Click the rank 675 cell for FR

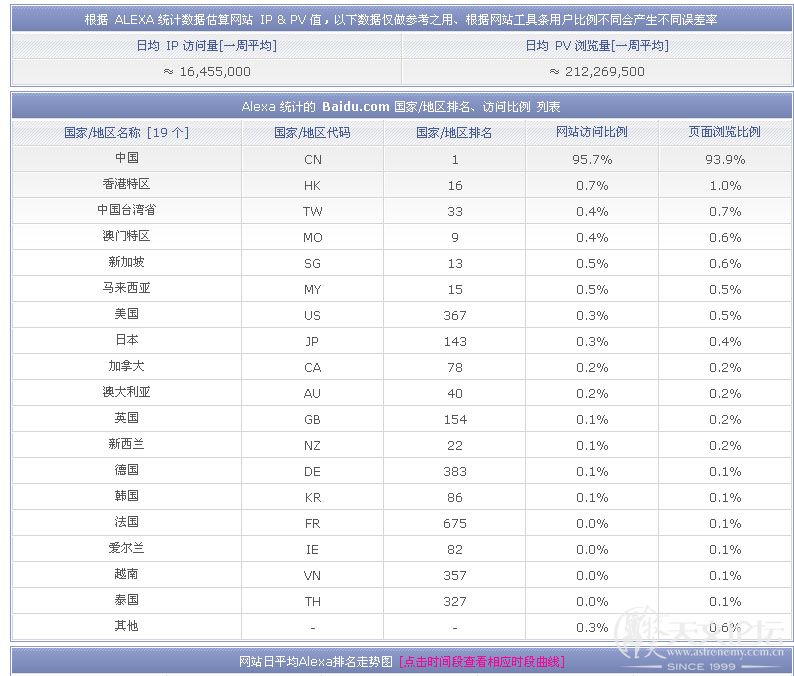click(455, 524)
